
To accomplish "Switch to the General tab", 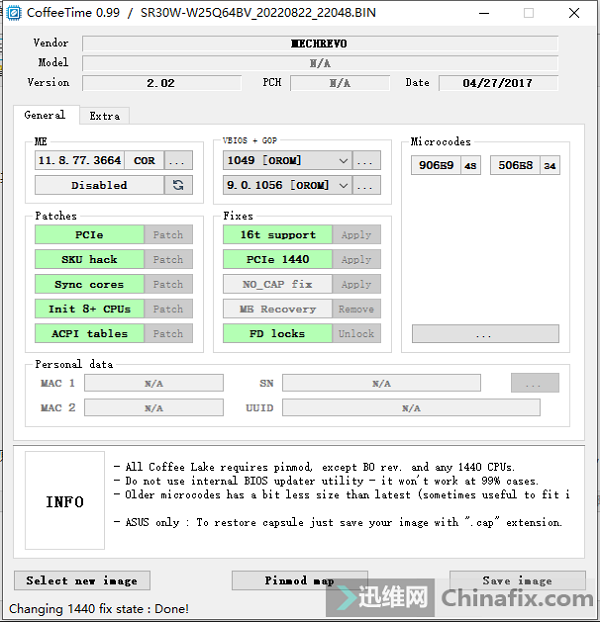I will pyautogui.click(x=45, y=115).
